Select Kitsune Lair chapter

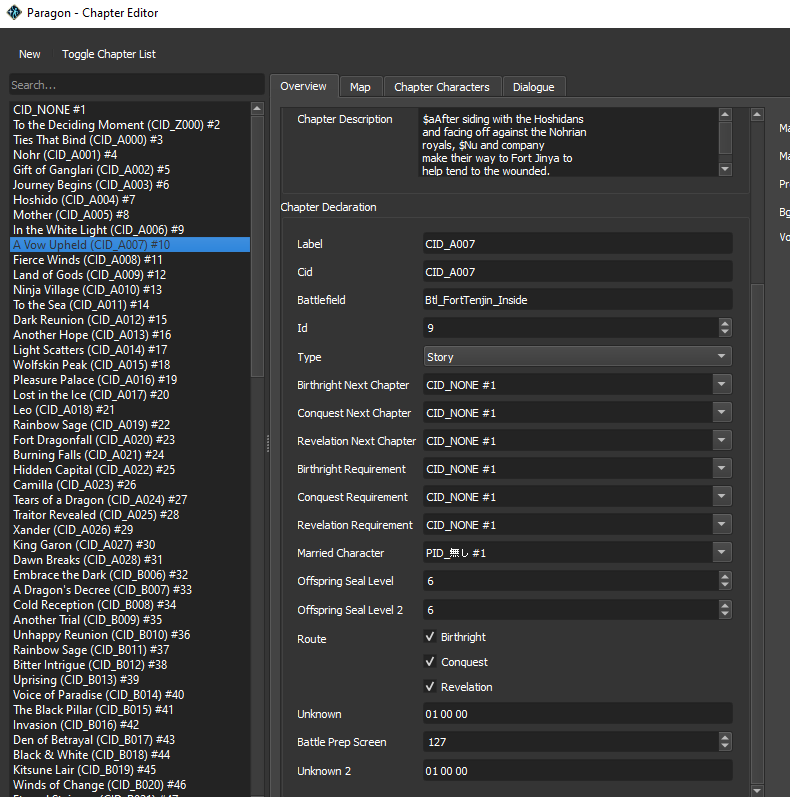[x=130, y=770]
